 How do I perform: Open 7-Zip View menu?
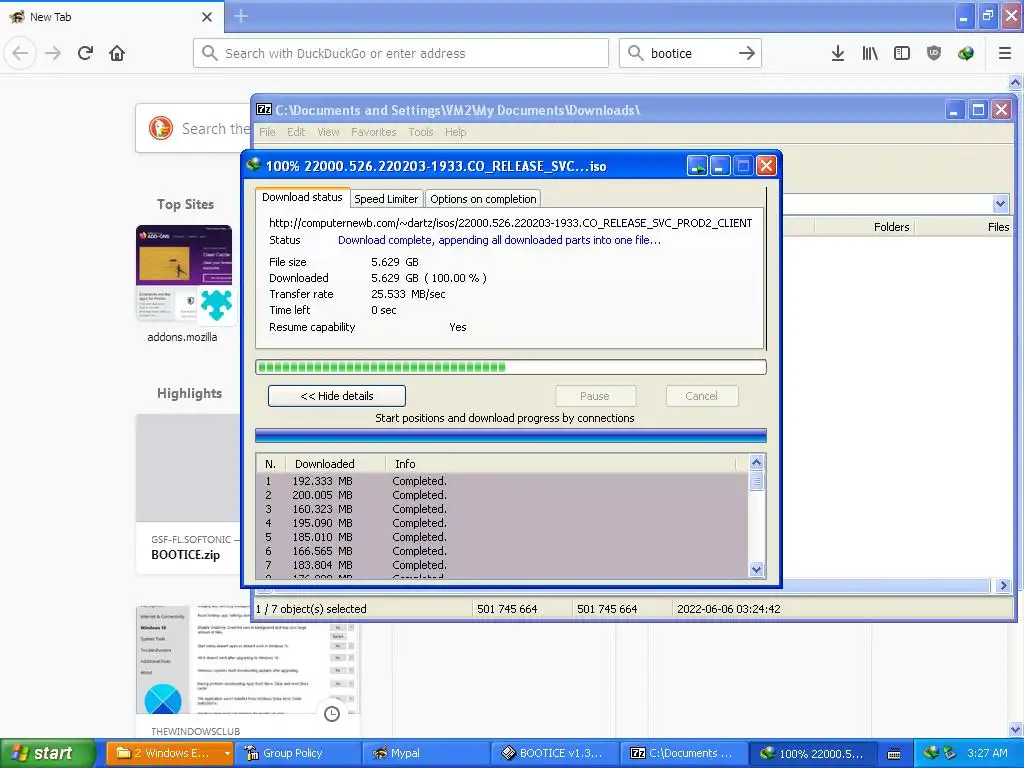click(x=328, y=132)
